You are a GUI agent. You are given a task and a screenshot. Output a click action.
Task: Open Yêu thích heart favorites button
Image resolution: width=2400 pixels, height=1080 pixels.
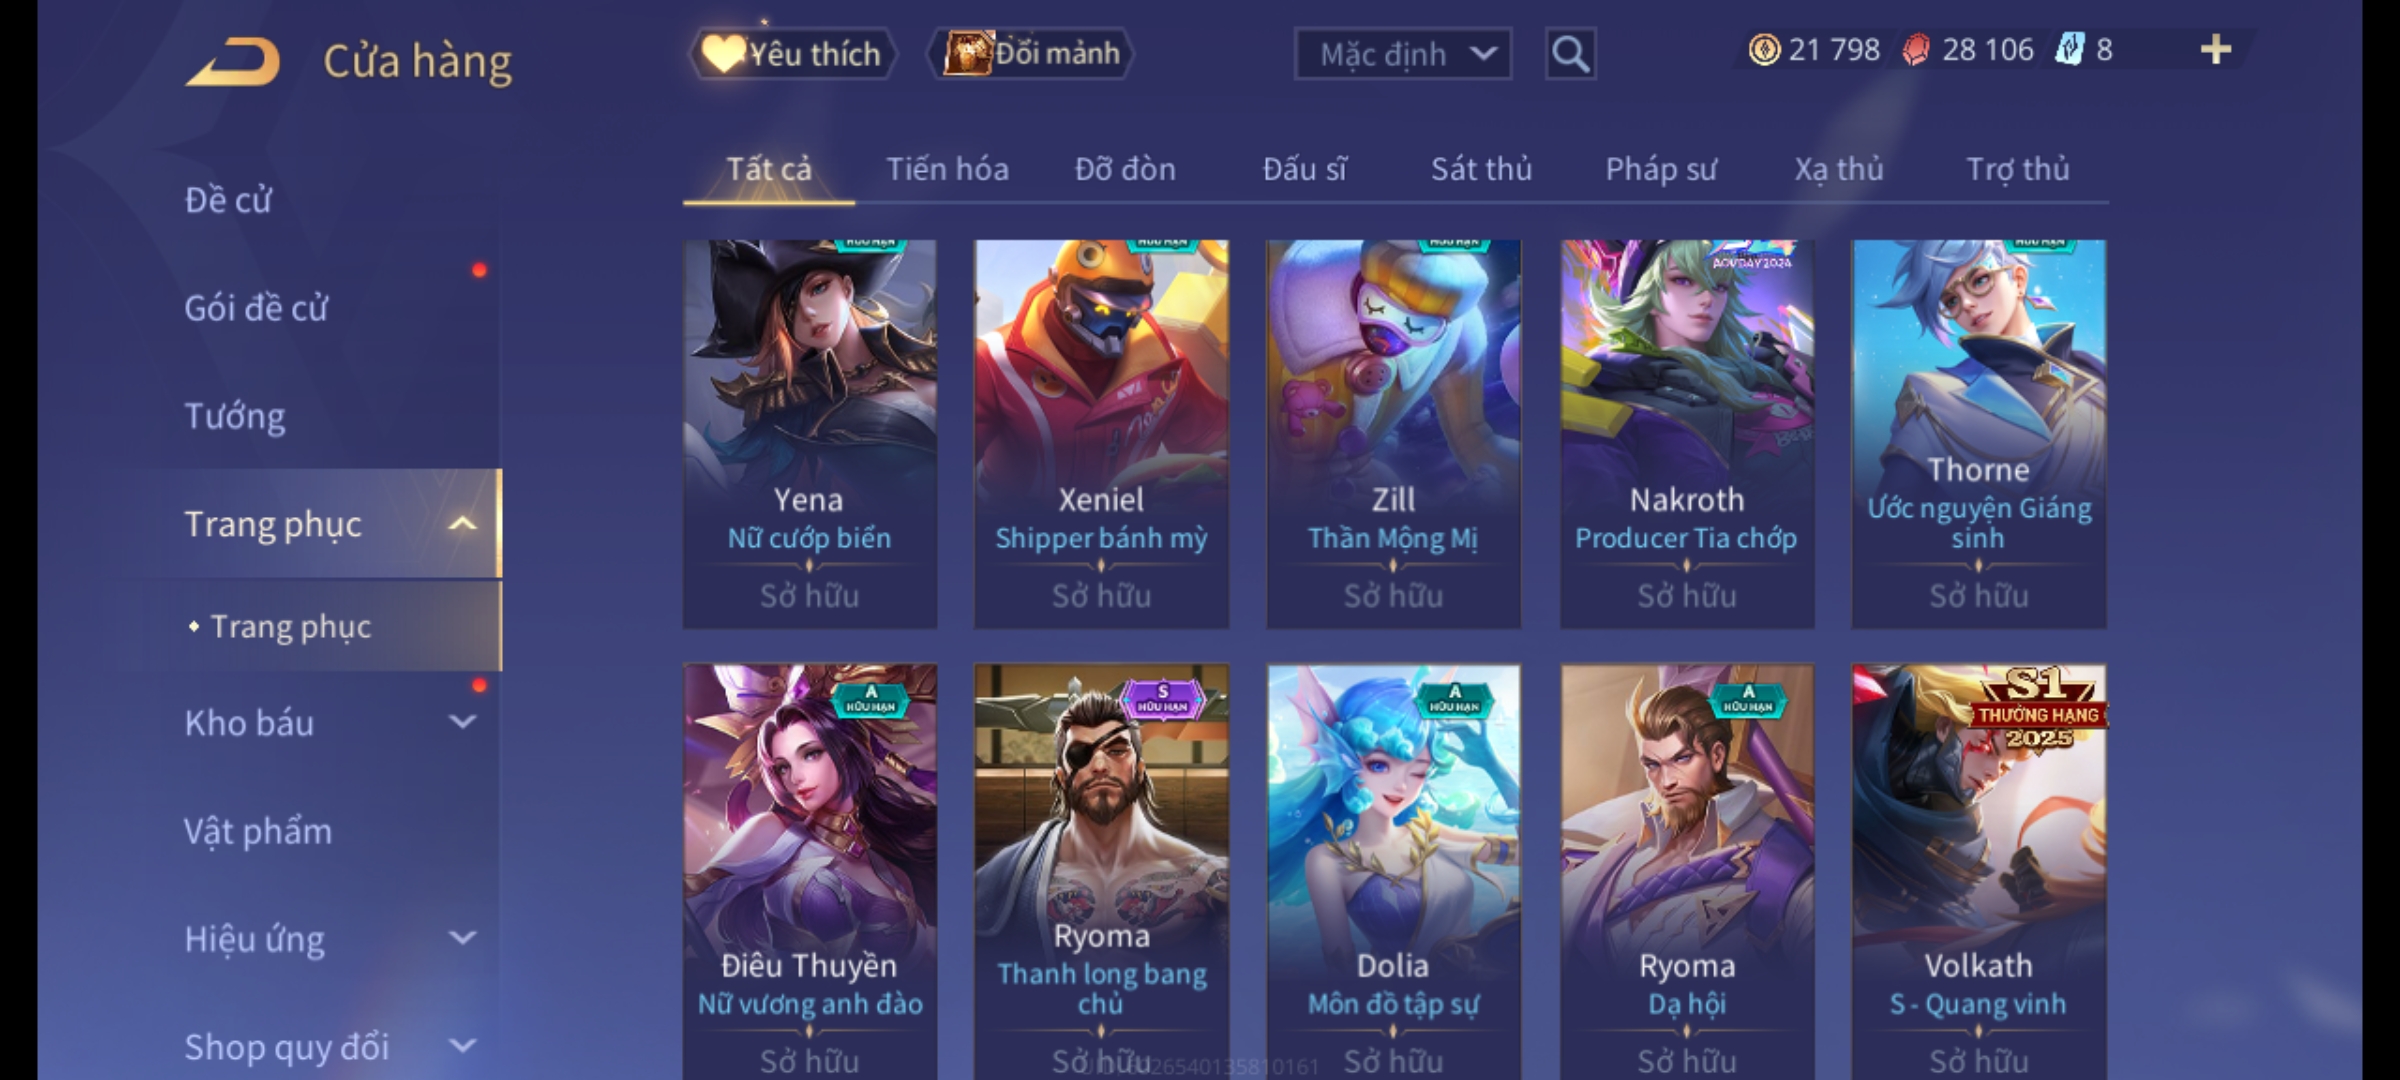793,54
